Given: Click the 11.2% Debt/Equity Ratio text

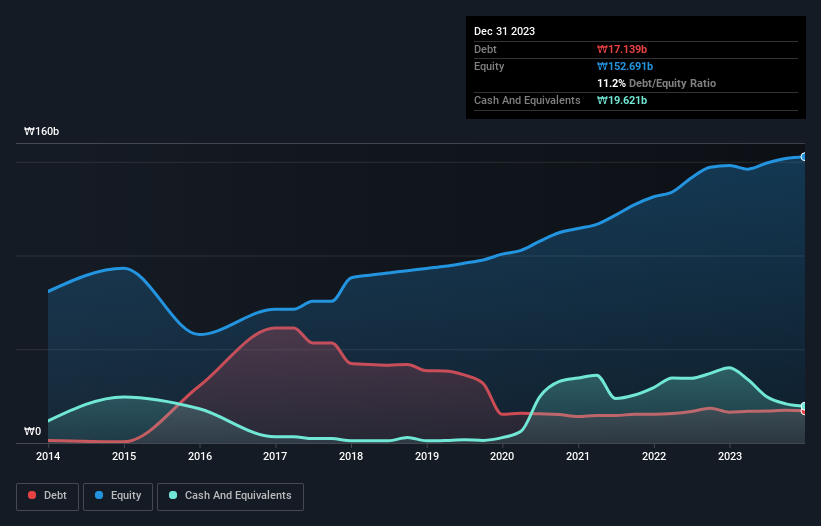Looking at the screenshot, I should tap(657, 83).
